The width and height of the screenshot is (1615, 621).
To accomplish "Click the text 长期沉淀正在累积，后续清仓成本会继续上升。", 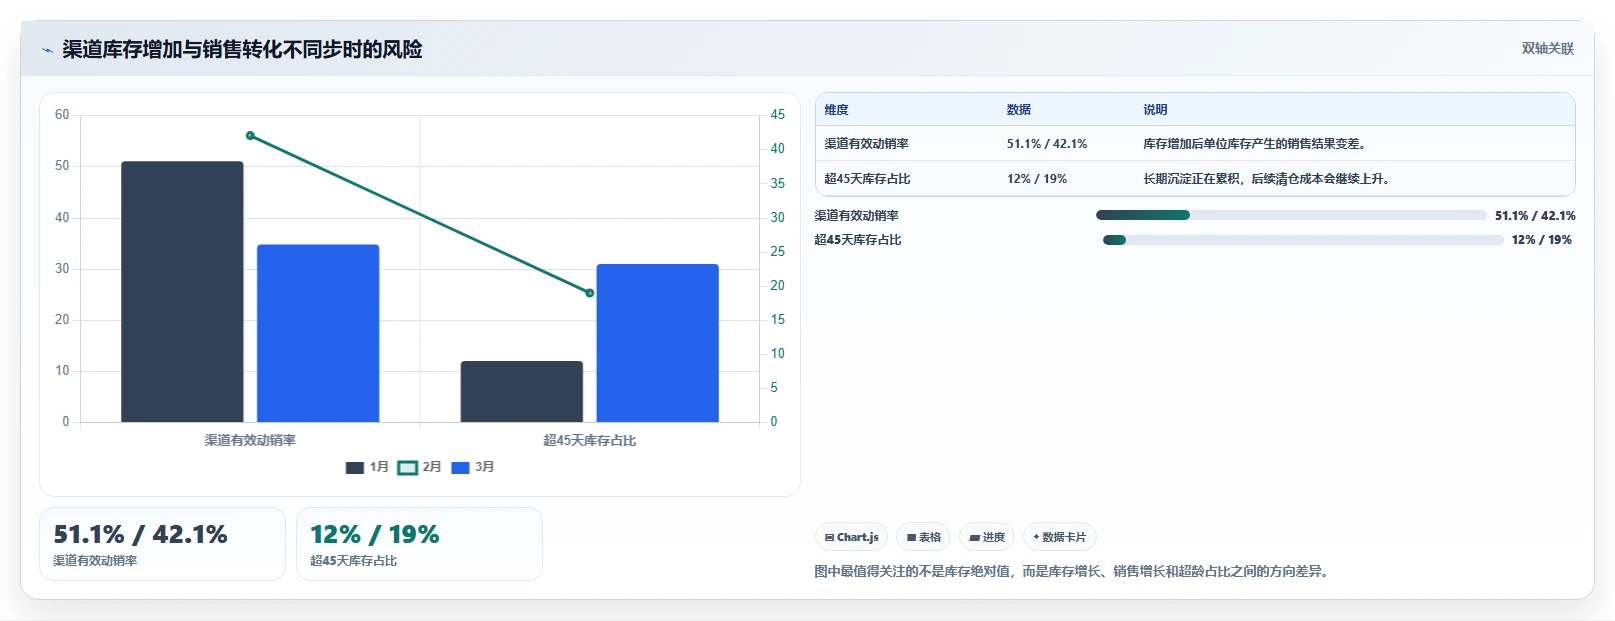I will (x=1267, y=179).
